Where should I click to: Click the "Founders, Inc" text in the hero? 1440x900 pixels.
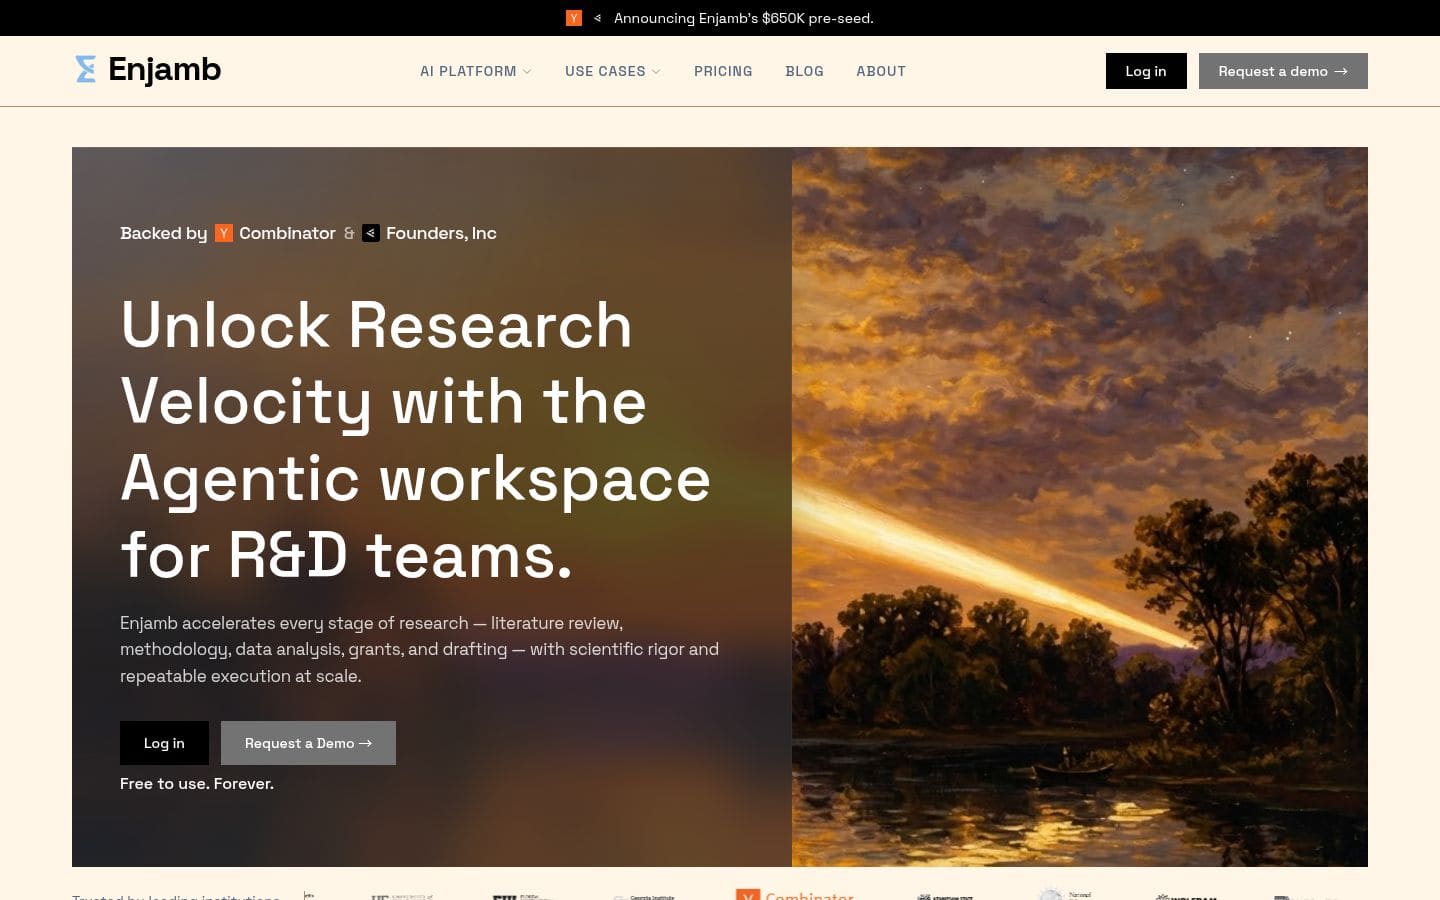(441, 233)
